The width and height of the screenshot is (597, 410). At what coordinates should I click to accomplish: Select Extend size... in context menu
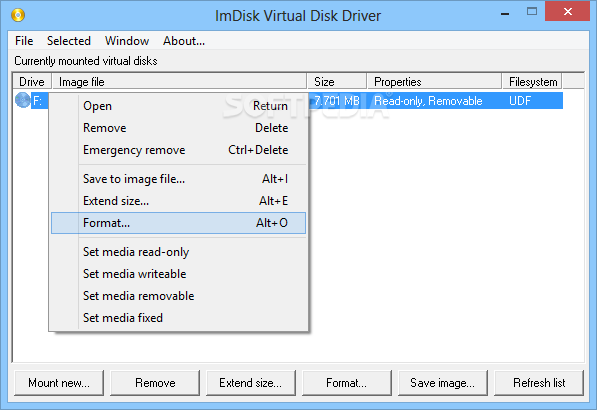click(179, 201)
